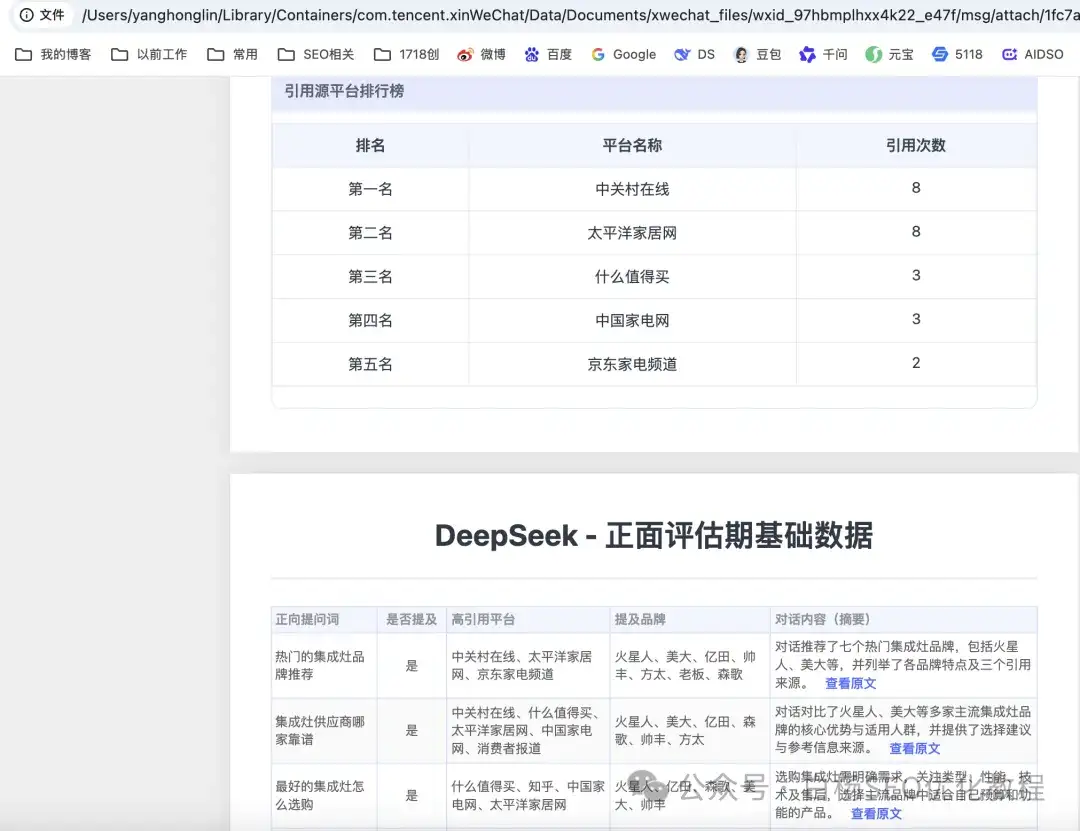The width and height of the screenshot is (1080, 831).
Task: Select the 最好的集成灶怎么选购 query cell
Action: coord(324,795)
